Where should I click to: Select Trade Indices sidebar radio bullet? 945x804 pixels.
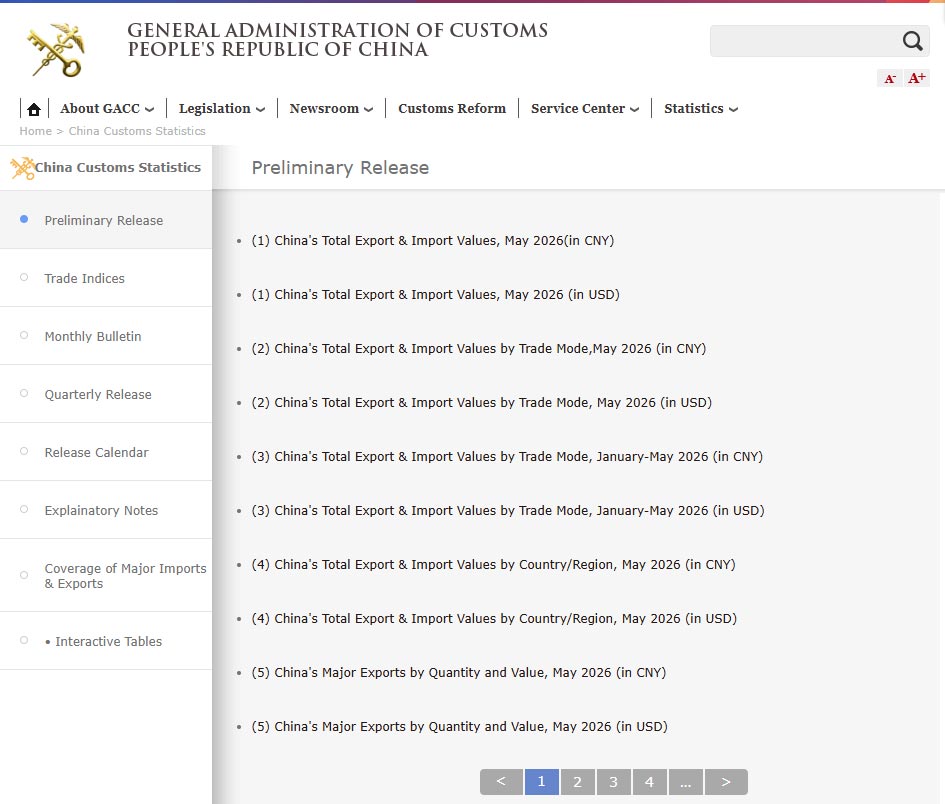pos(24,277)
